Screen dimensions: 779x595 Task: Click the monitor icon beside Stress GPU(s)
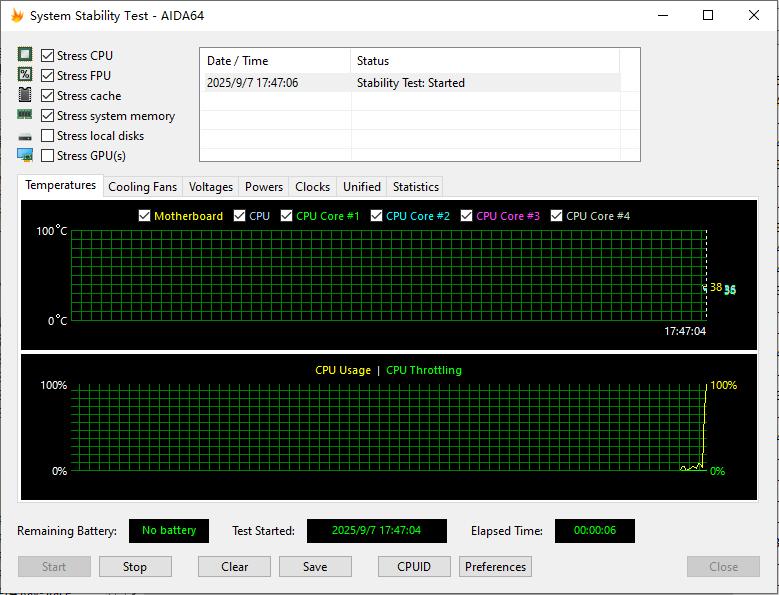(25, 155)
